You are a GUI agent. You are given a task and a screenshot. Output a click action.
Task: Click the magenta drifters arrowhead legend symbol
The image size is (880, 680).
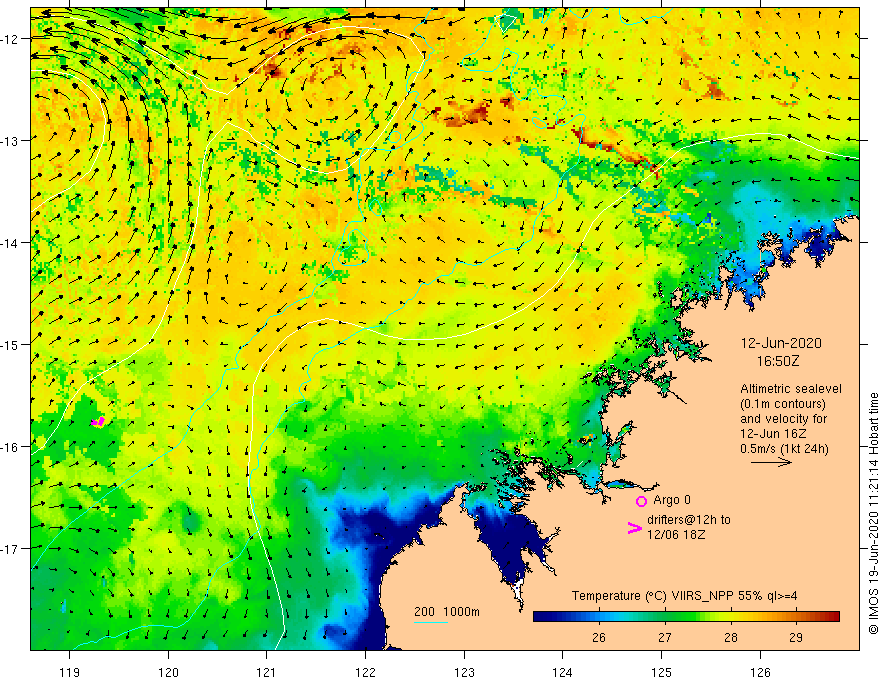tap(634, 528)
